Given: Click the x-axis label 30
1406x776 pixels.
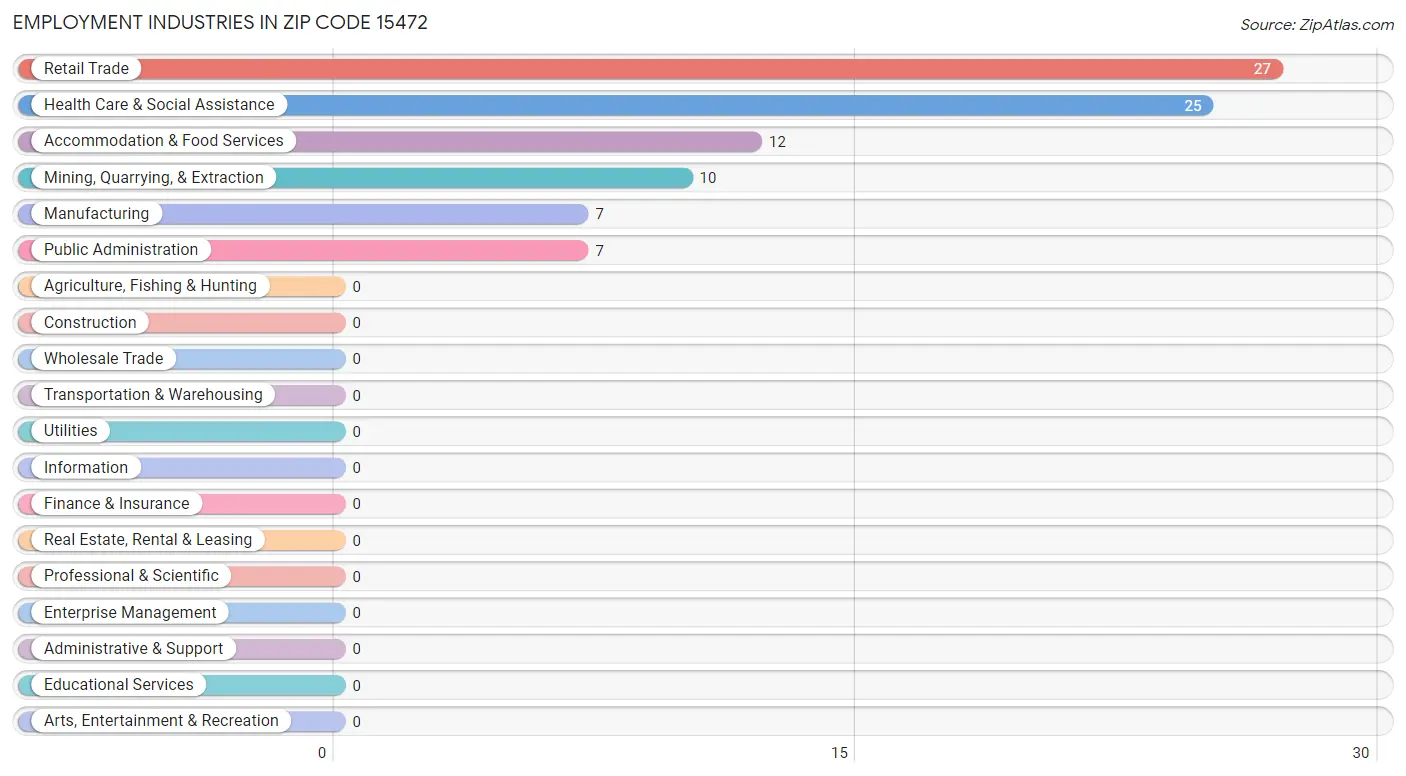Looking at the screenshot, I should (x=1361, y=753).
